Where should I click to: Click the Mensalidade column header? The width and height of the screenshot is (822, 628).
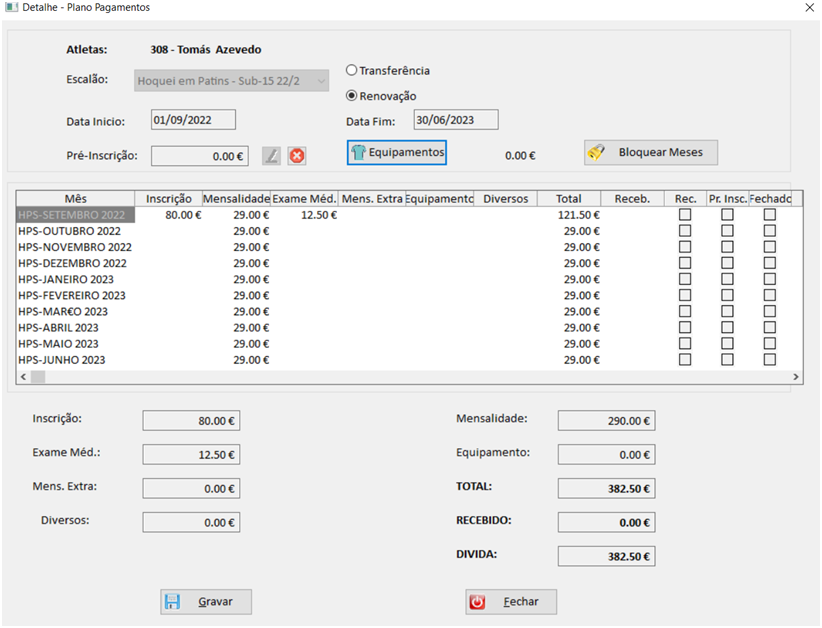tap(236, 199)
